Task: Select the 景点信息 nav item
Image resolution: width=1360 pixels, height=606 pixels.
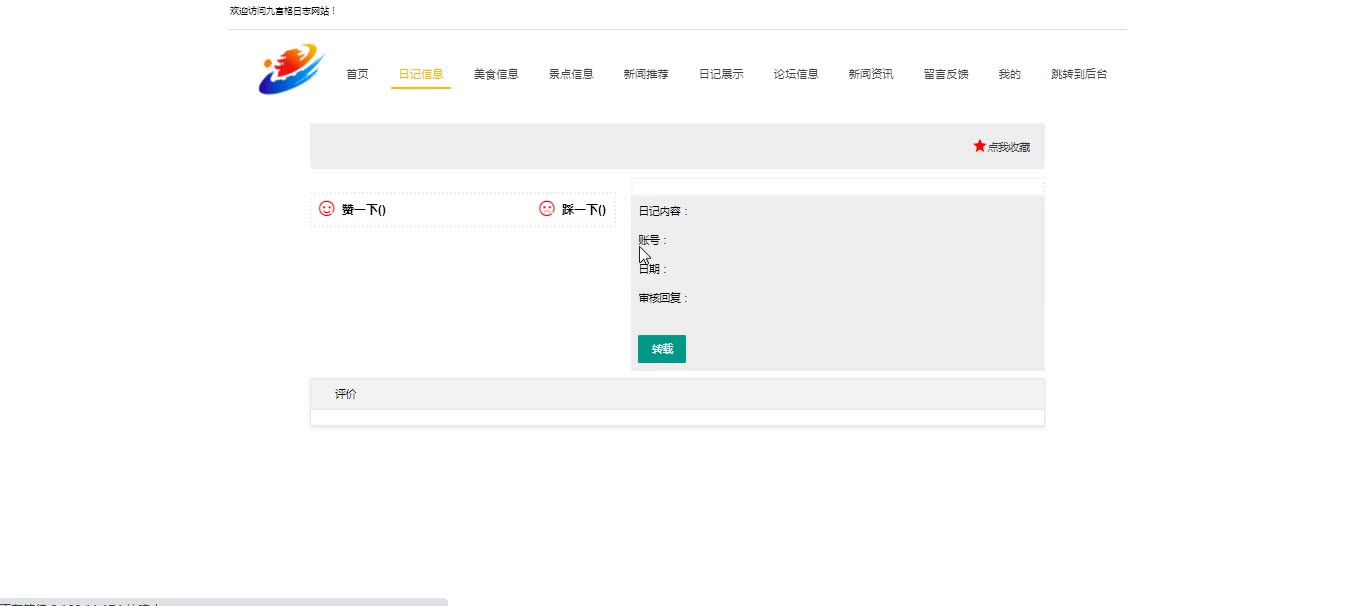Action: point(571,73)
